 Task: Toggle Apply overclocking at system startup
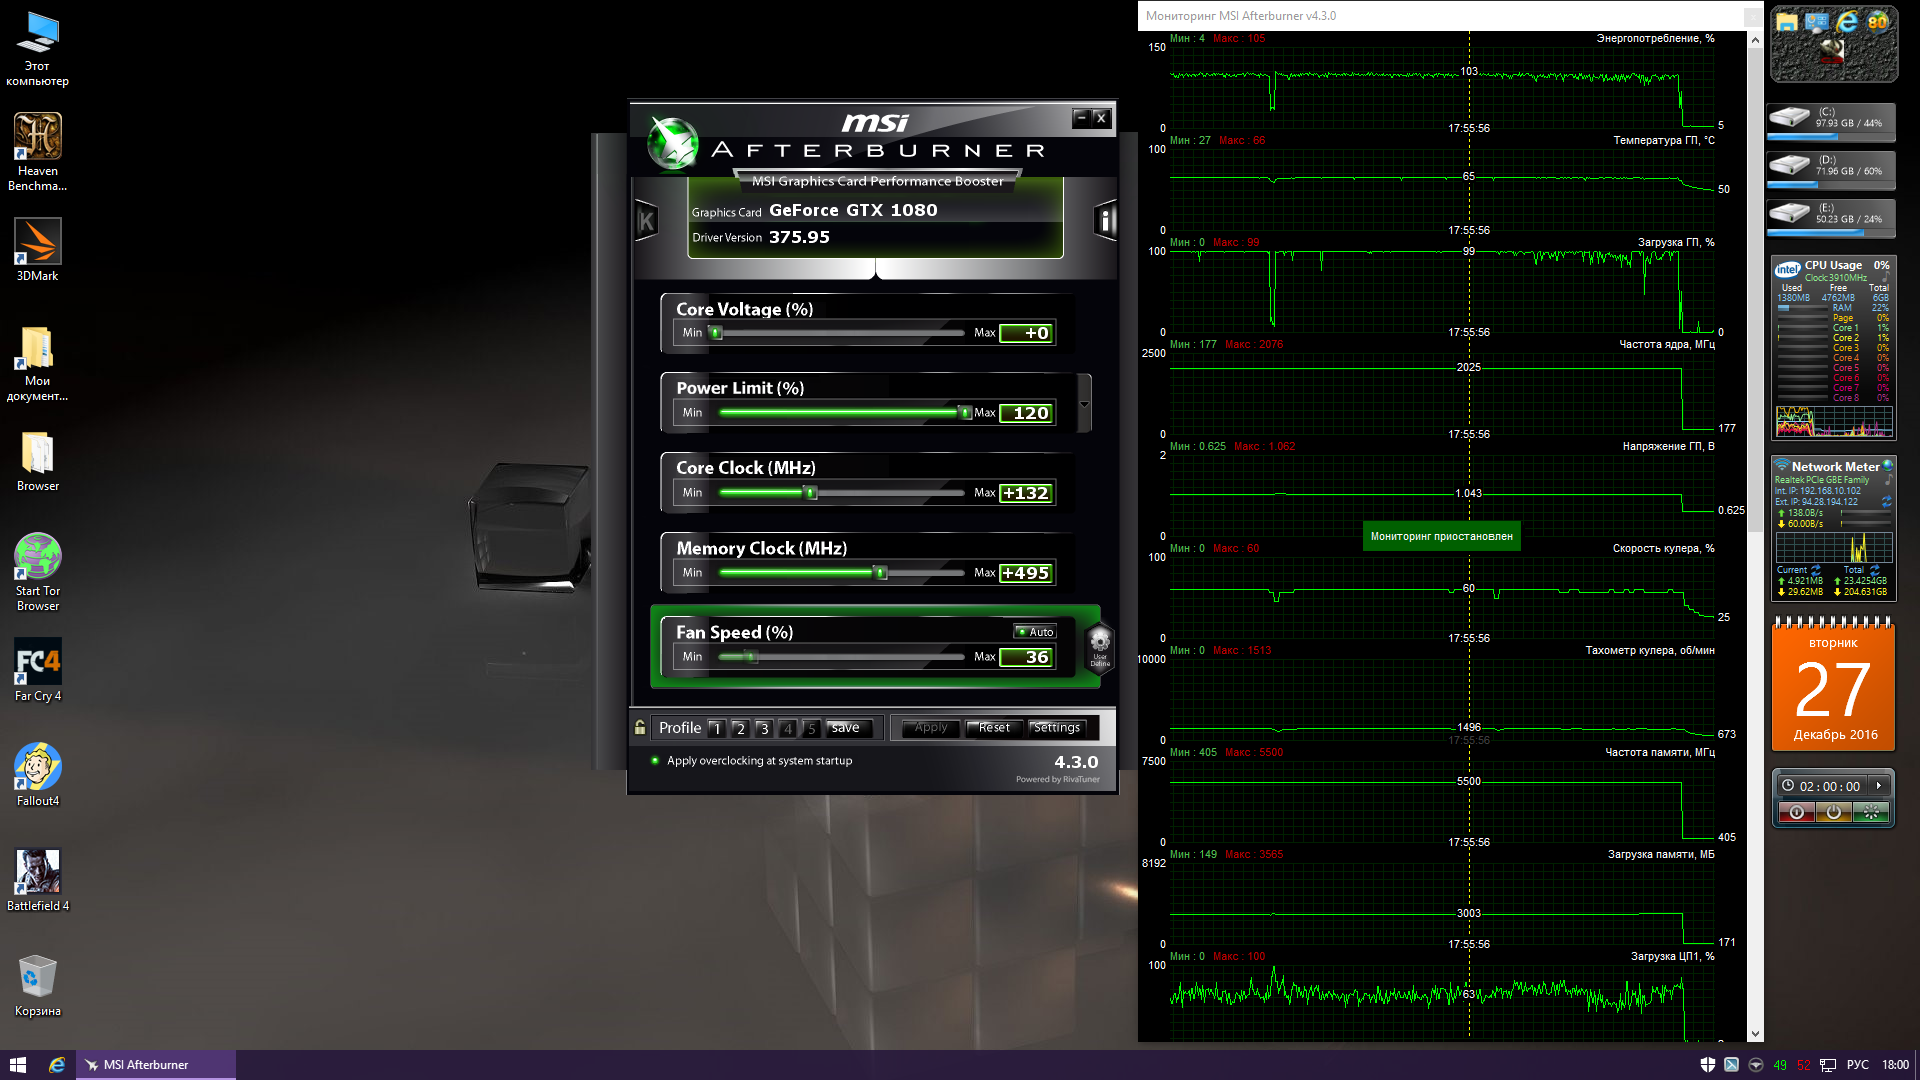point(655,761)
